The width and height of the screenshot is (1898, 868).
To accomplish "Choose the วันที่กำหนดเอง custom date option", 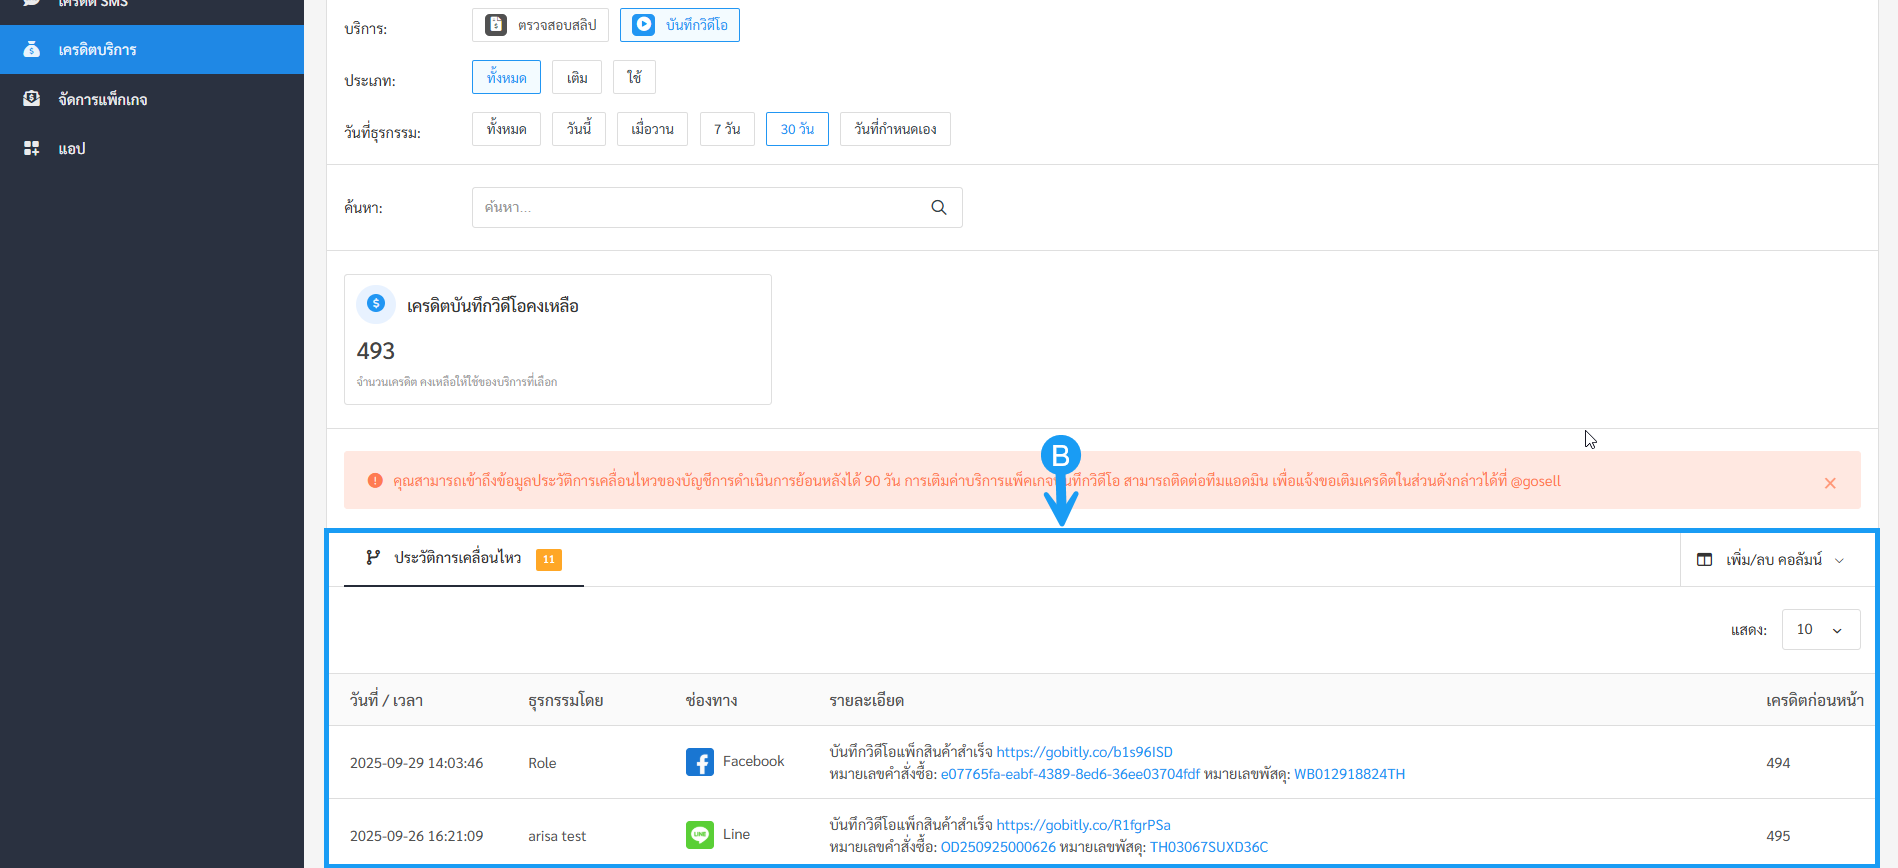I will click(x=895, y=129).
